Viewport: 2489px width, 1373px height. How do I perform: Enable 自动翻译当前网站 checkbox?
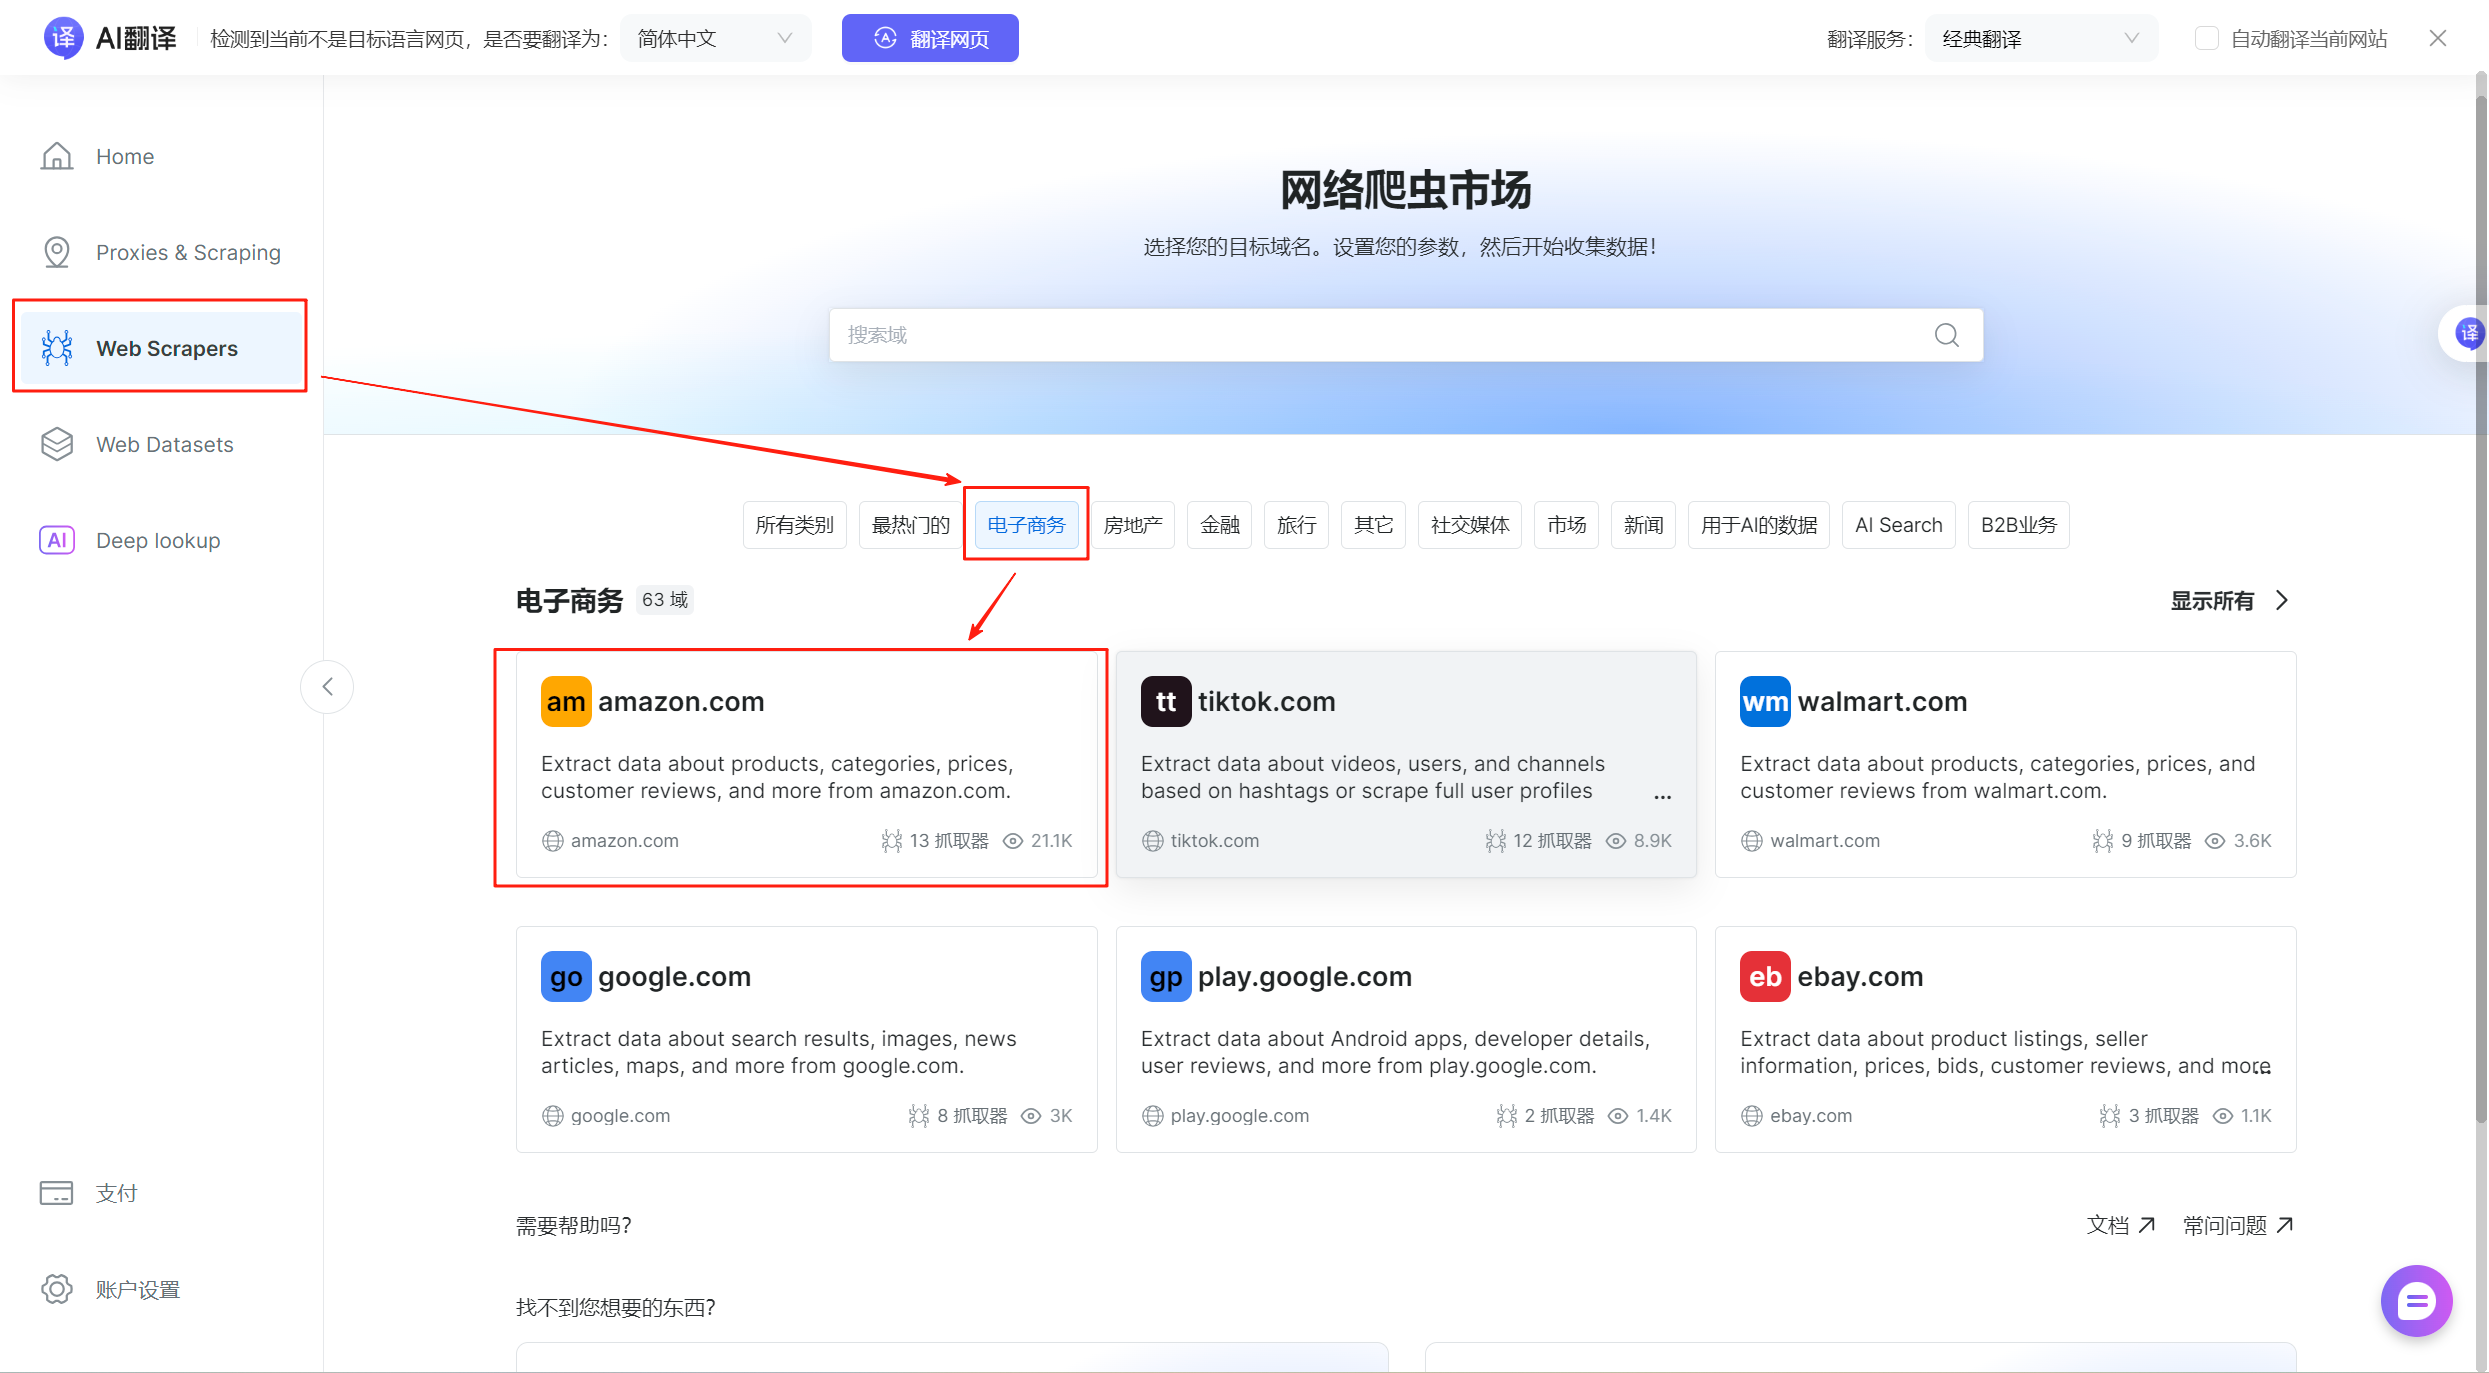[2207, 38]
